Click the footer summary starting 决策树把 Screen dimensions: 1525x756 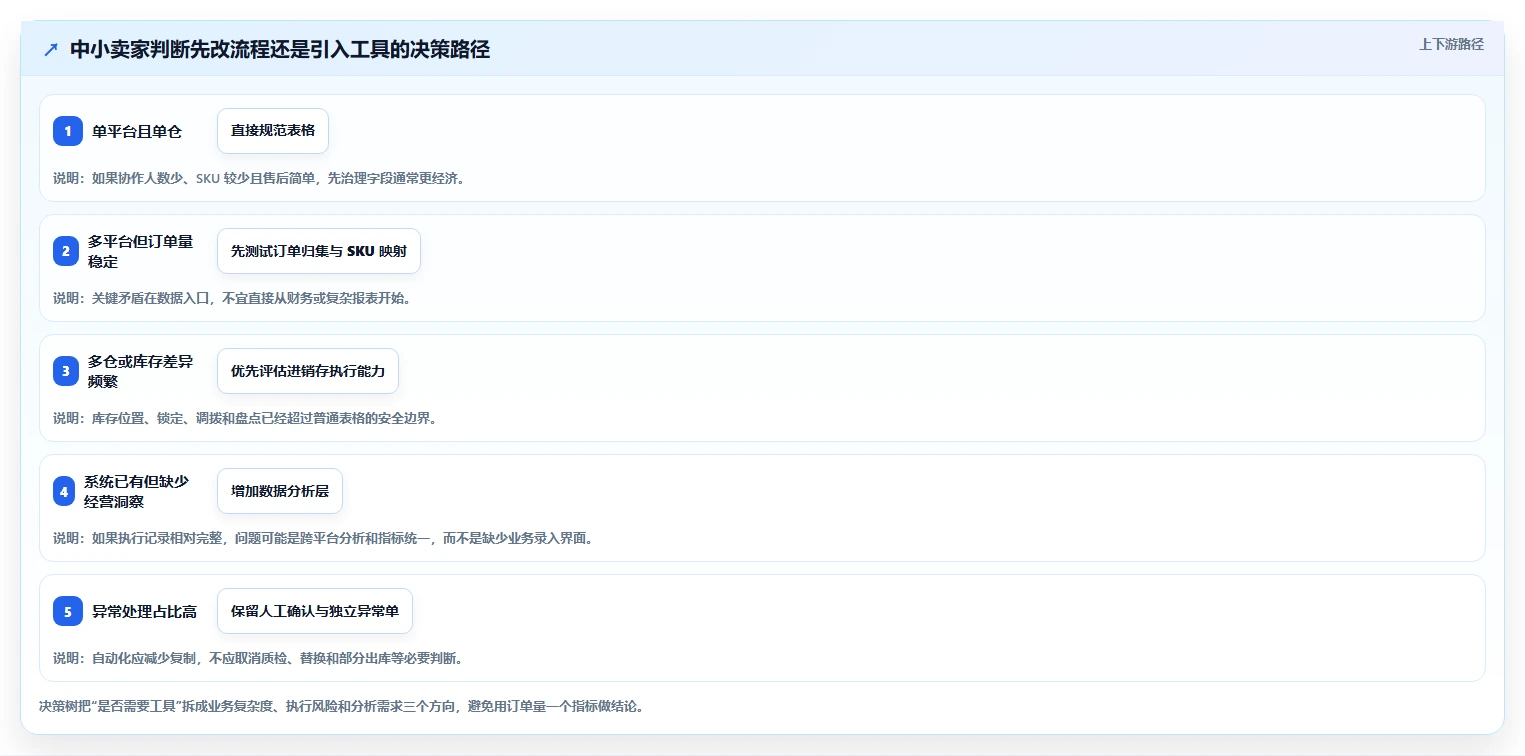341,706
